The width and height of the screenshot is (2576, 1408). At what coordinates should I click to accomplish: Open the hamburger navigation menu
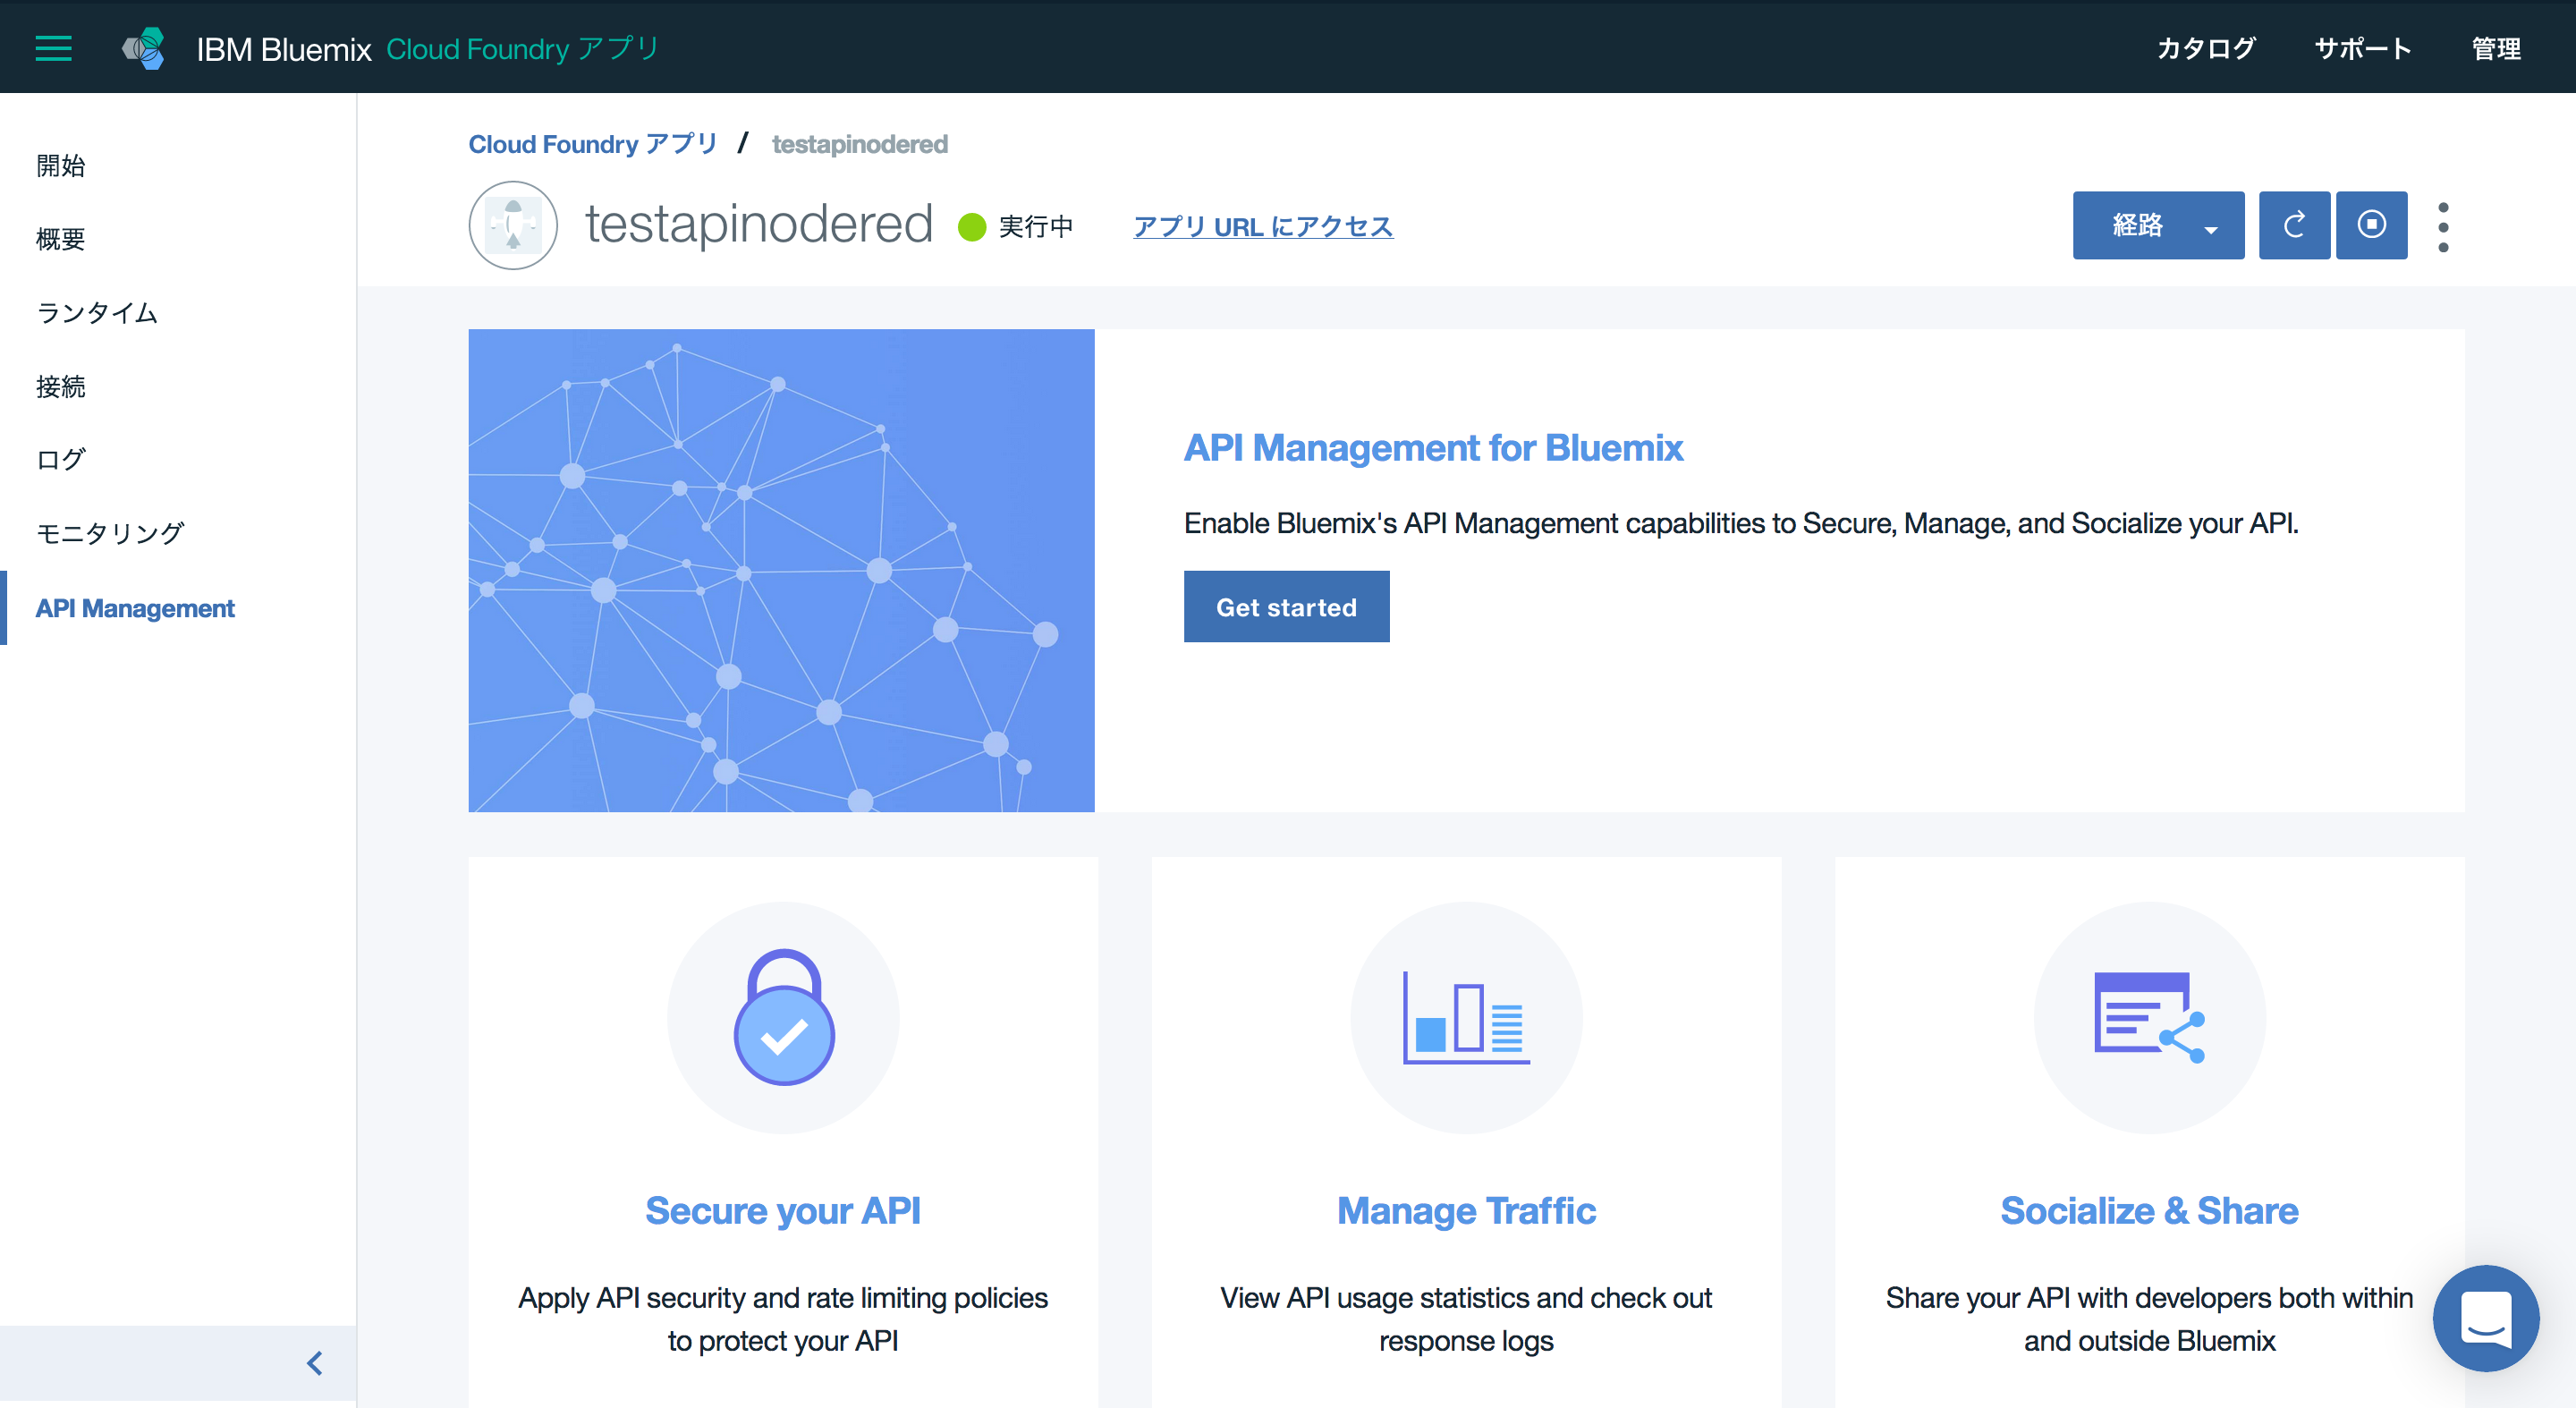[x=53, y=48]
